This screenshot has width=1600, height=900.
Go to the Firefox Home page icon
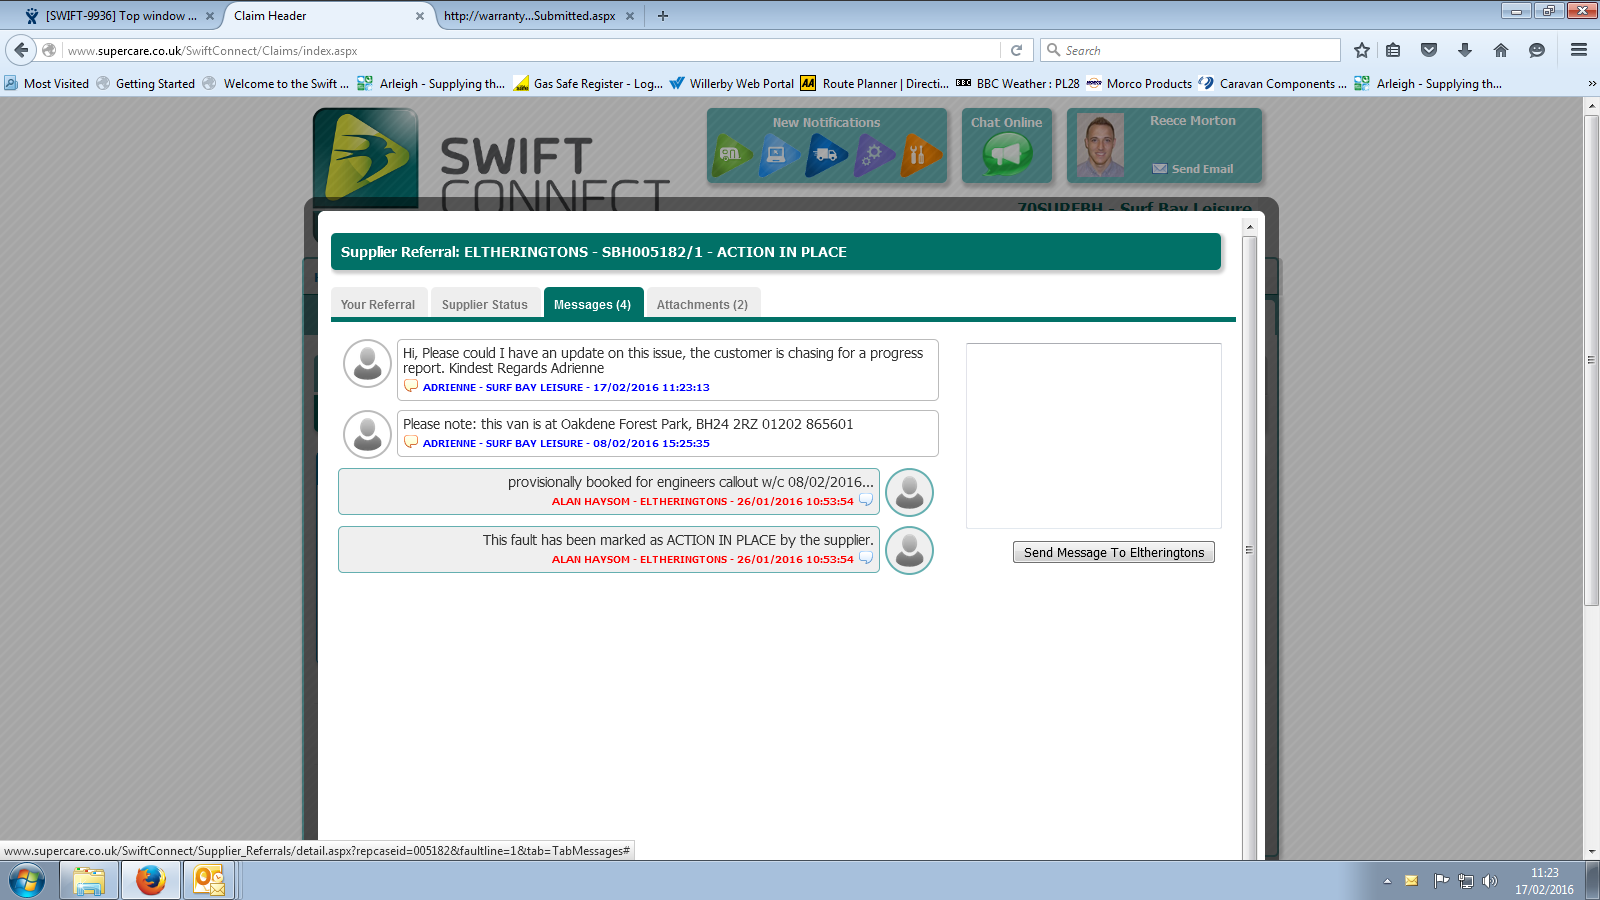(1501, 50)
